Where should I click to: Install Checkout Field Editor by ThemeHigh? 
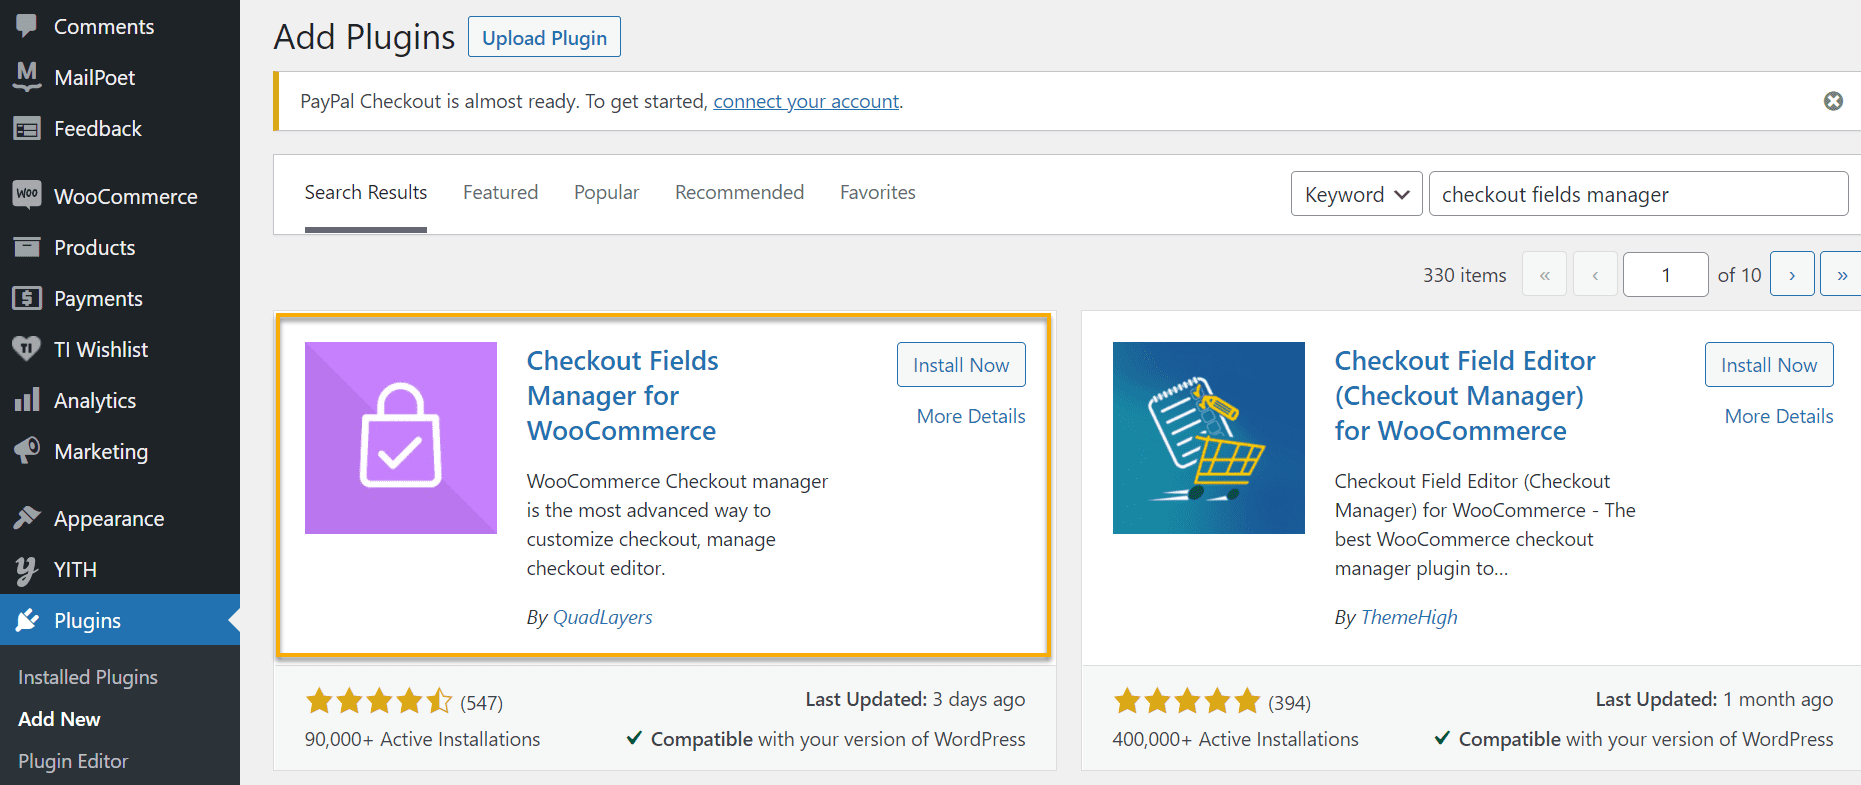[1769, 365]
